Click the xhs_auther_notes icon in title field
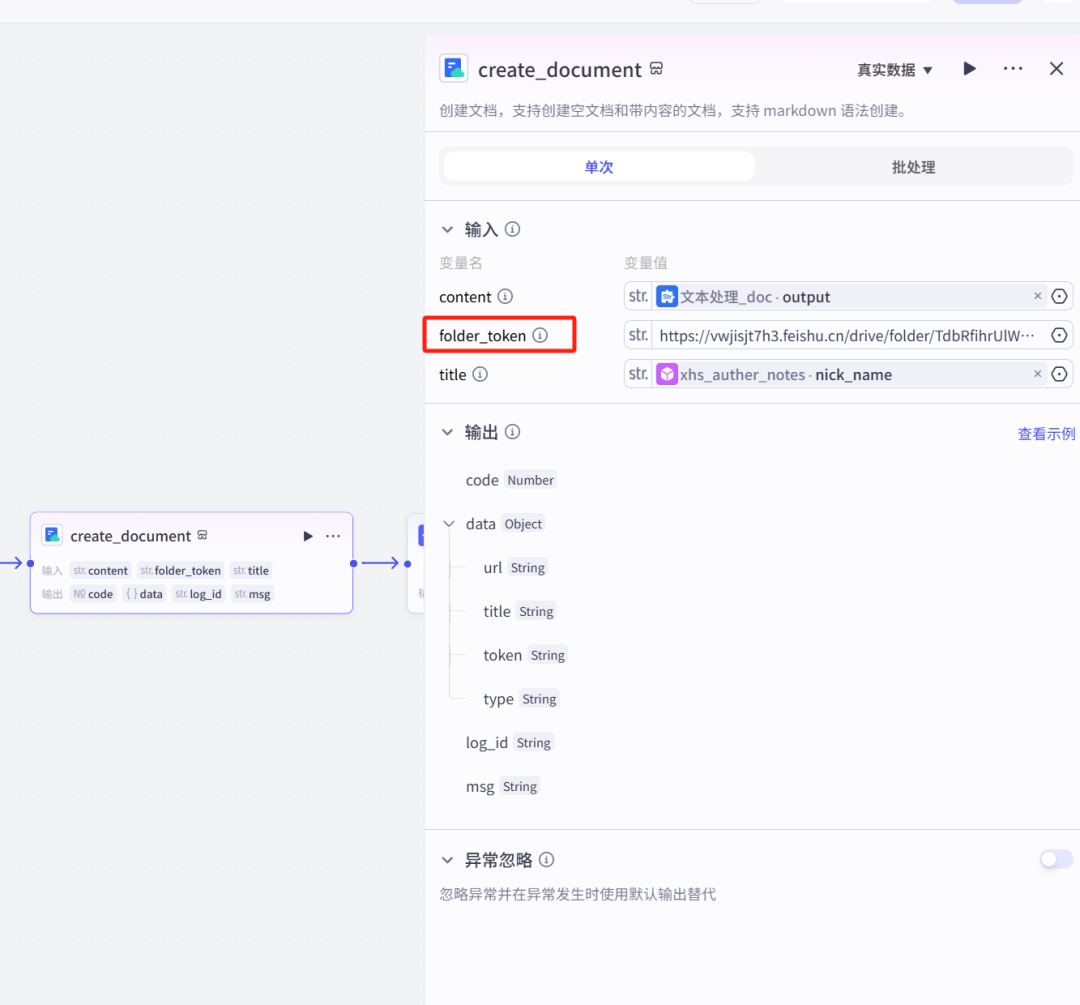Screen dimensions: 1080x1005 667,374
